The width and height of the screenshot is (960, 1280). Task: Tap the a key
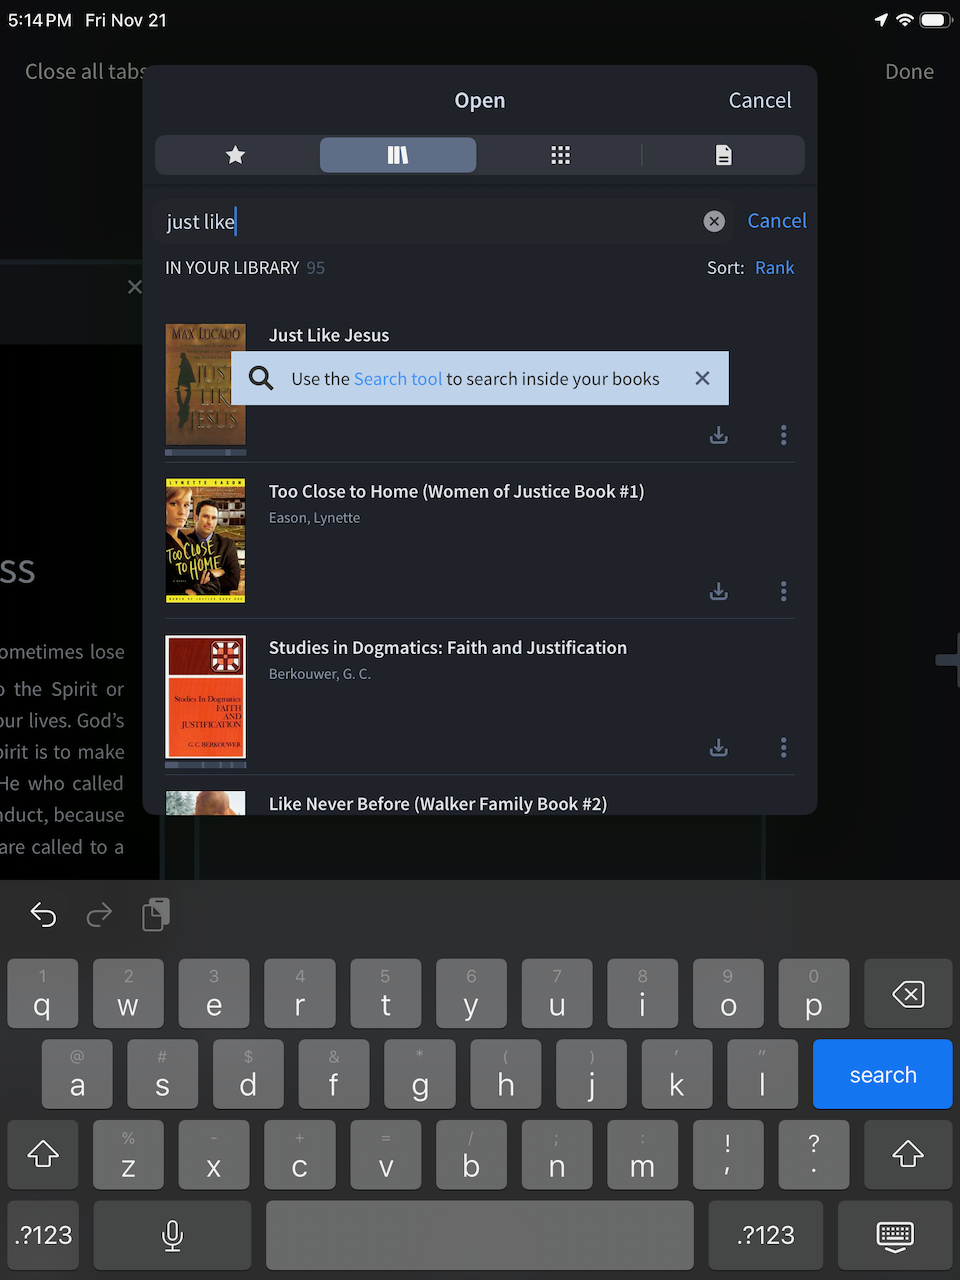[77, 1074]
